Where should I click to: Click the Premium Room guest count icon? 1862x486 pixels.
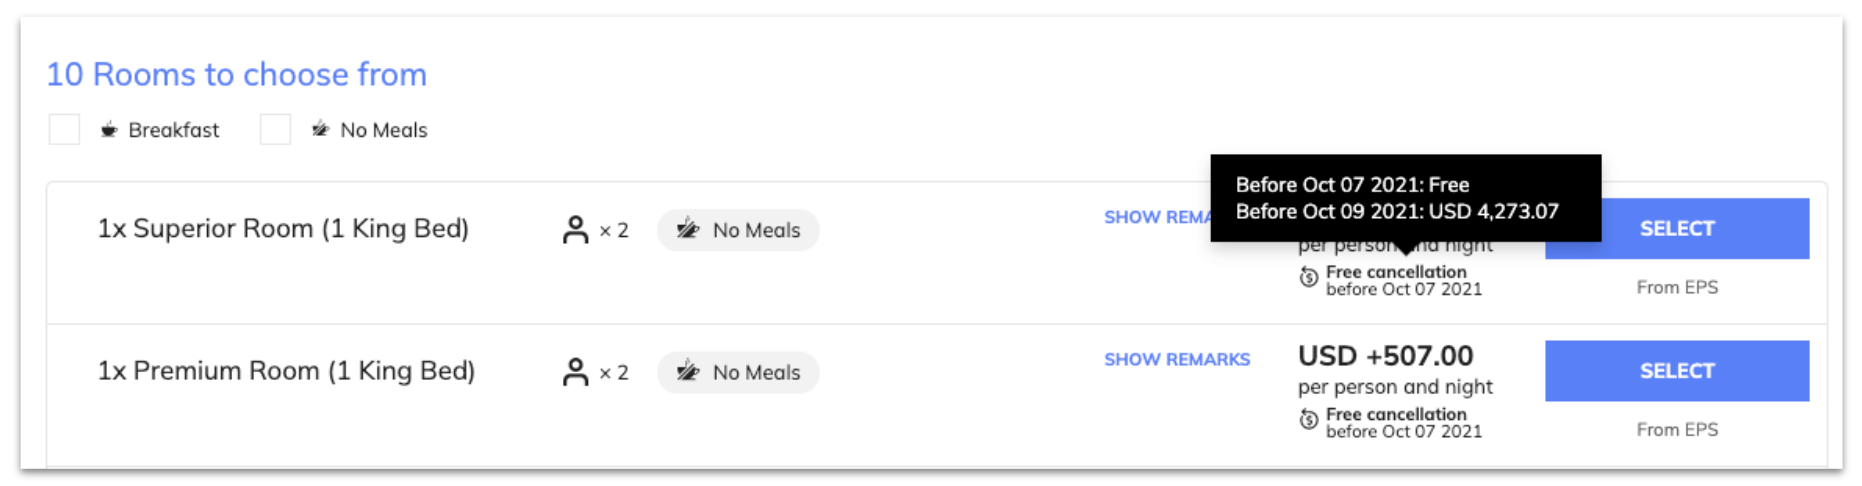point(575,372)
